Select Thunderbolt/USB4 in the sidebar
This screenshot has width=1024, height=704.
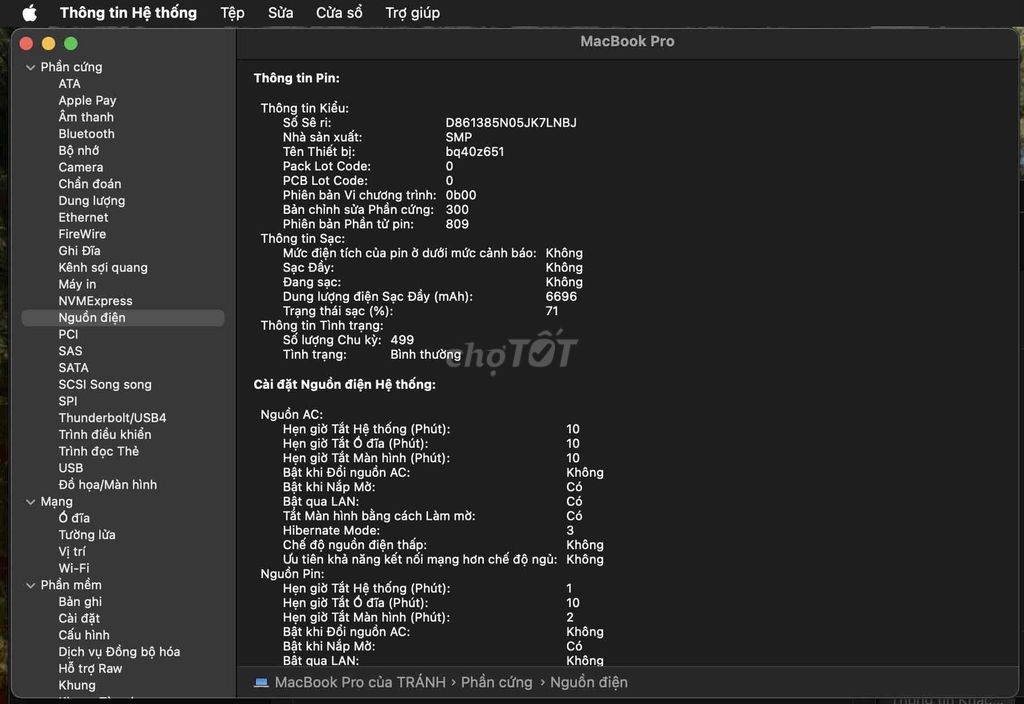pyautogui.click(x=112, y=418)
